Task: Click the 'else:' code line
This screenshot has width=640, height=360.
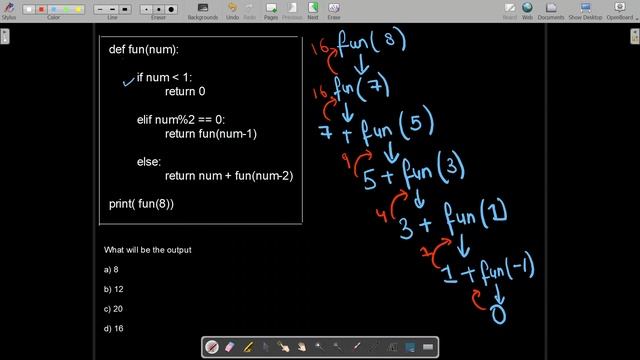Action: pyautogui.click(x=149, y=162)
